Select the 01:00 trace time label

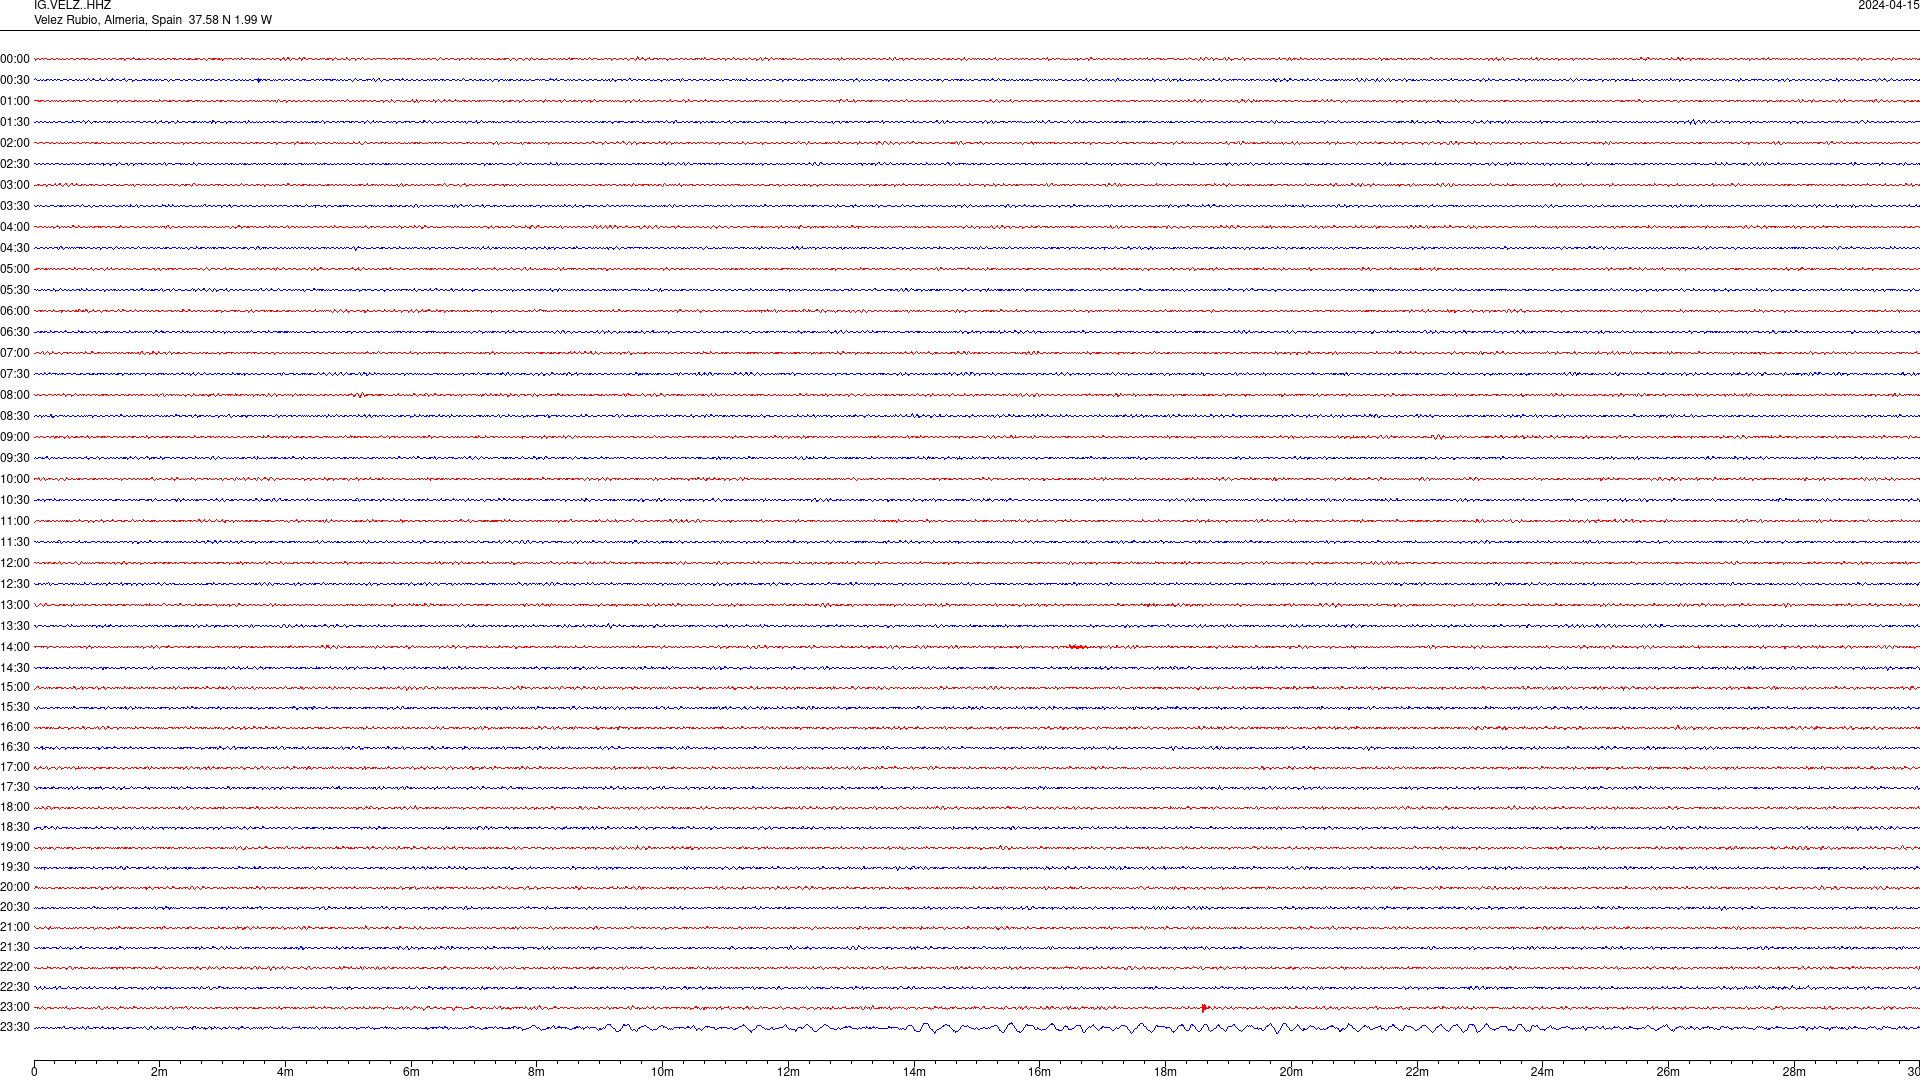[x=15, y=101]
